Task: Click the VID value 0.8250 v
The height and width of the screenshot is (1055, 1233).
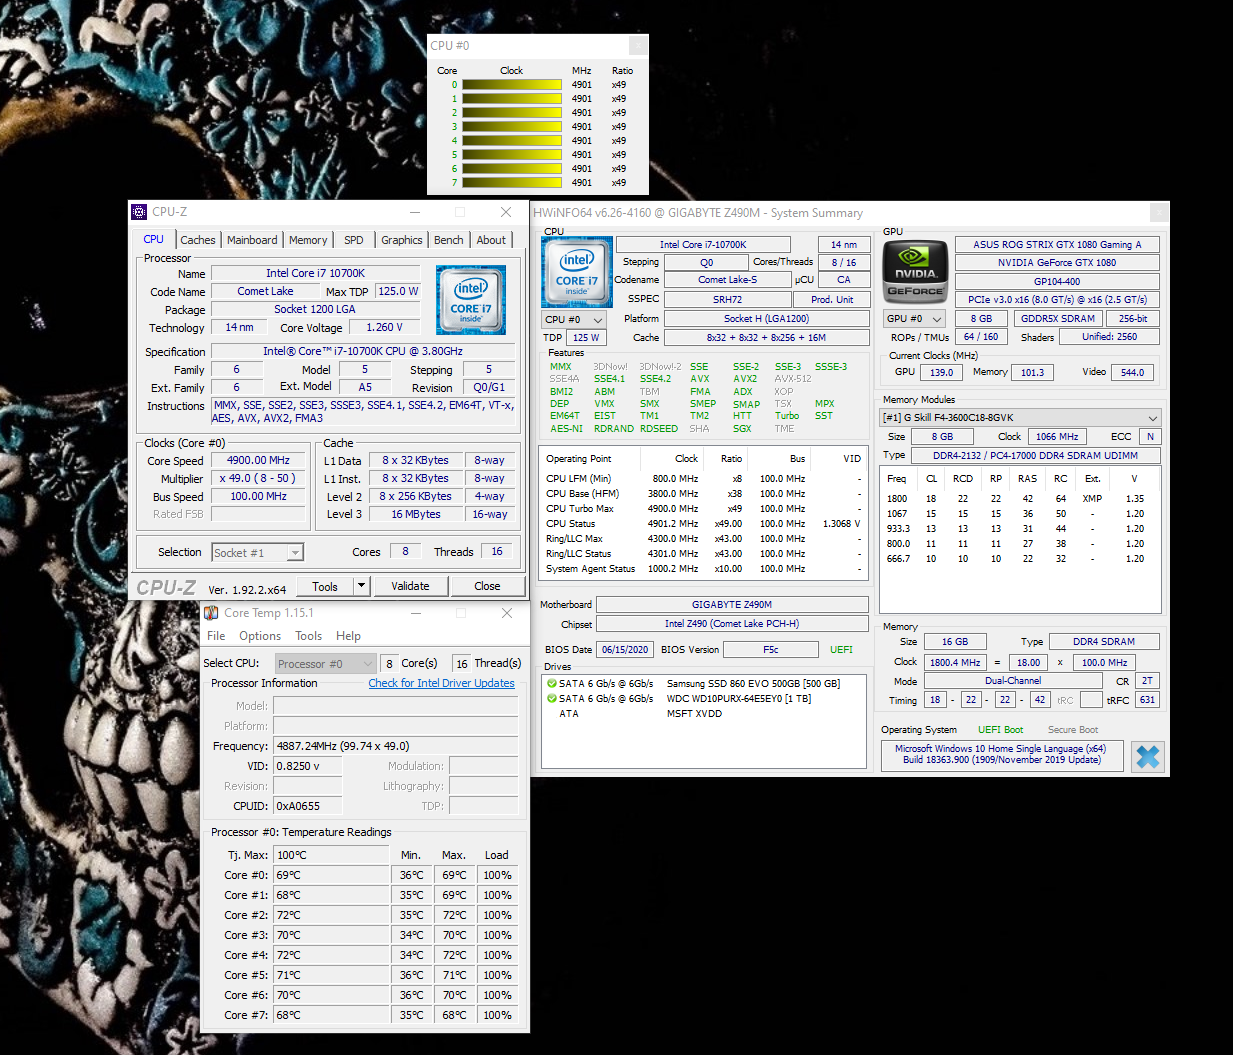Action: coord(307,766)
